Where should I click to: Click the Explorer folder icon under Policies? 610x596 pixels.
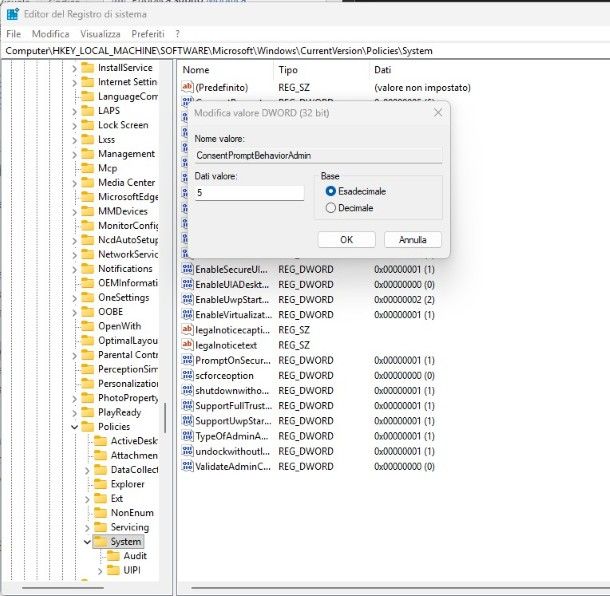coord(101,484)
